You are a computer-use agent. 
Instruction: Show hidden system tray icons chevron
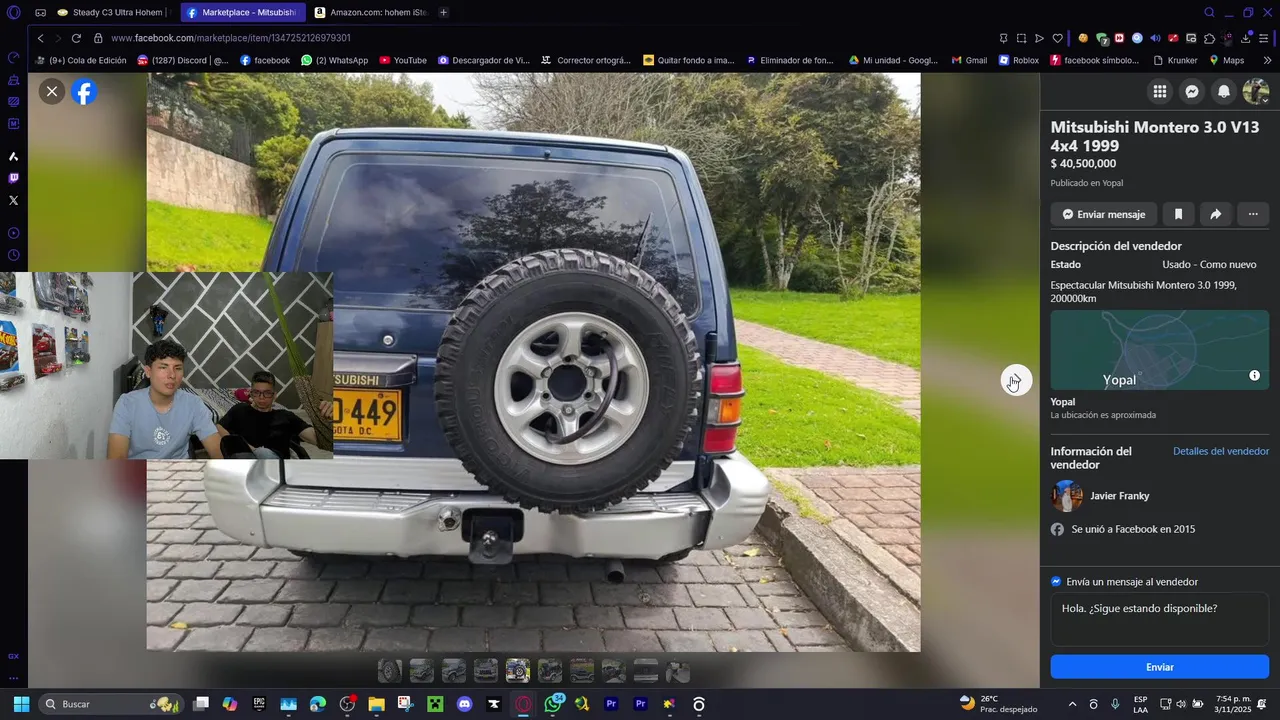click(1072, 704)
